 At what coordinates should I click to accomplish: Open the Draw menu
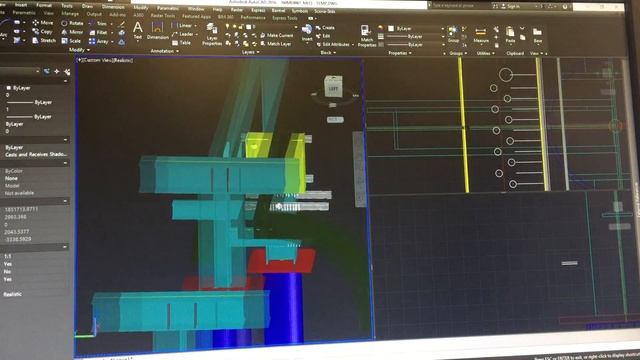[x=87, y=6]
